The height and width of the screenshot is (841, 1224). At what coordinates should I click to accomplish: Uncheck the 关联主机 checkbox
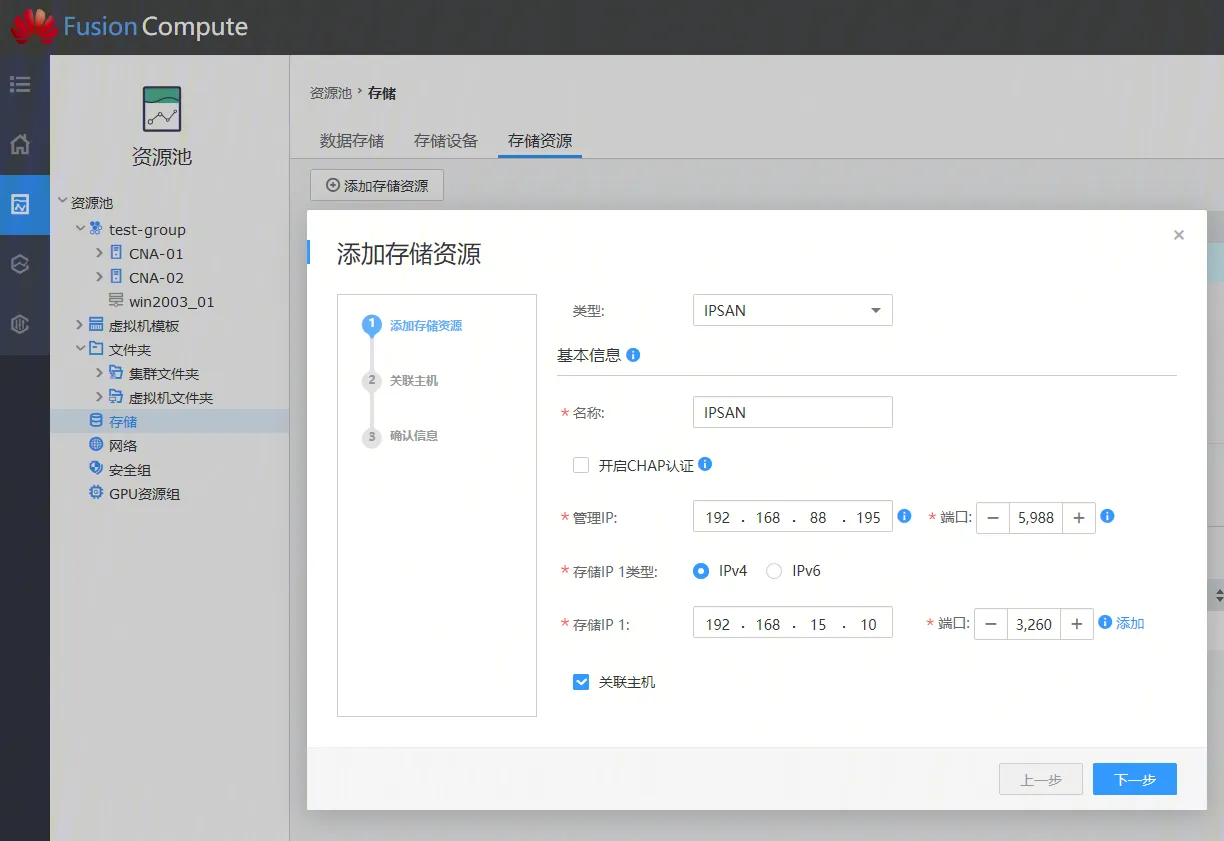(581, 682)
